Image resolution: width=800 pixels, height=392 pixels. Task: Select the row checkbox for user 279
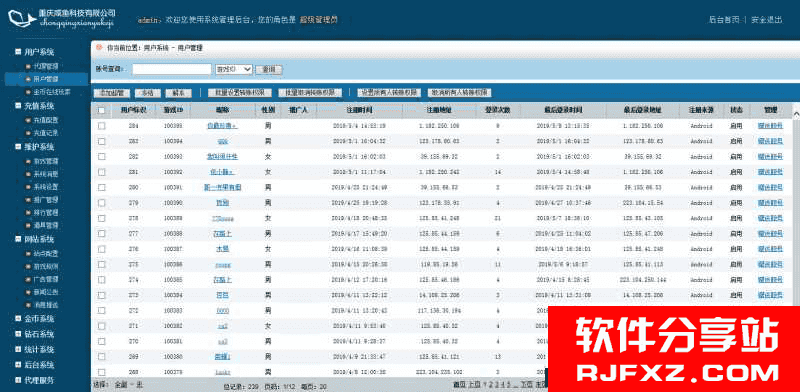(102, 203)
